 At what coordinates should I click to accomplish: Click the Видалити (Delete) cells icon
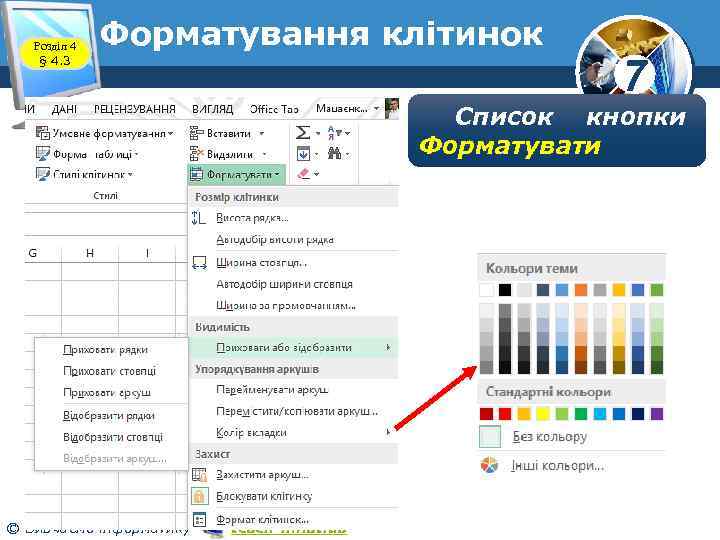(197, 154)
